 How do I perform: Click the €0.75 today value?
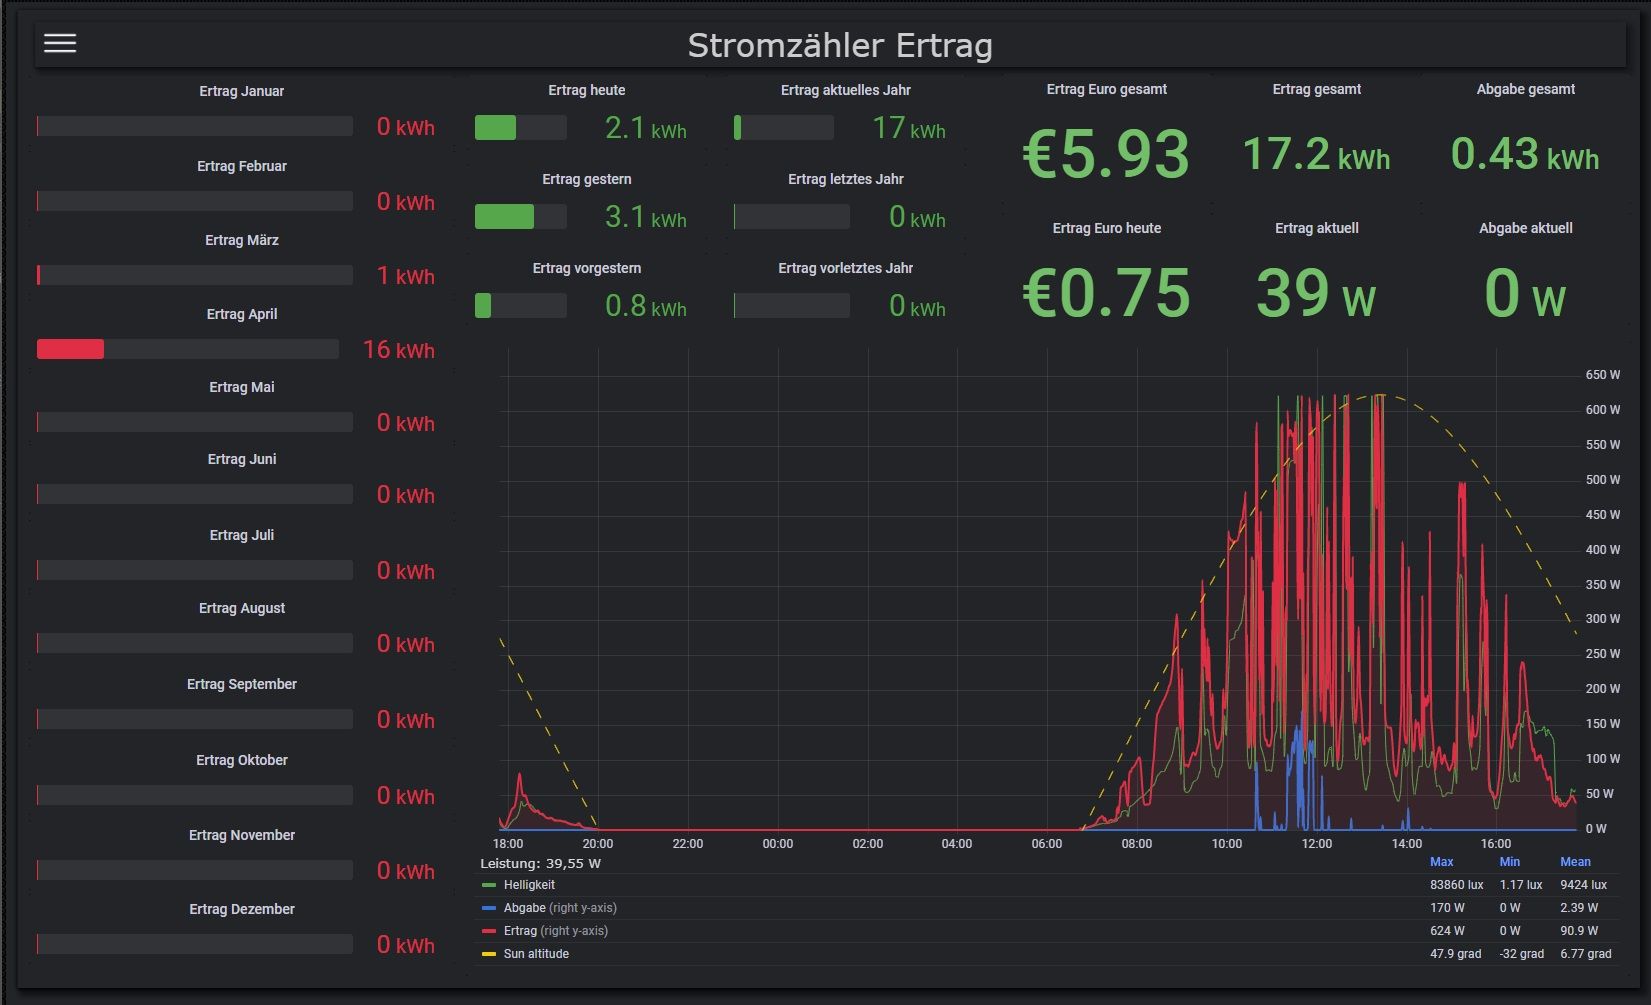coord(1106,294)
